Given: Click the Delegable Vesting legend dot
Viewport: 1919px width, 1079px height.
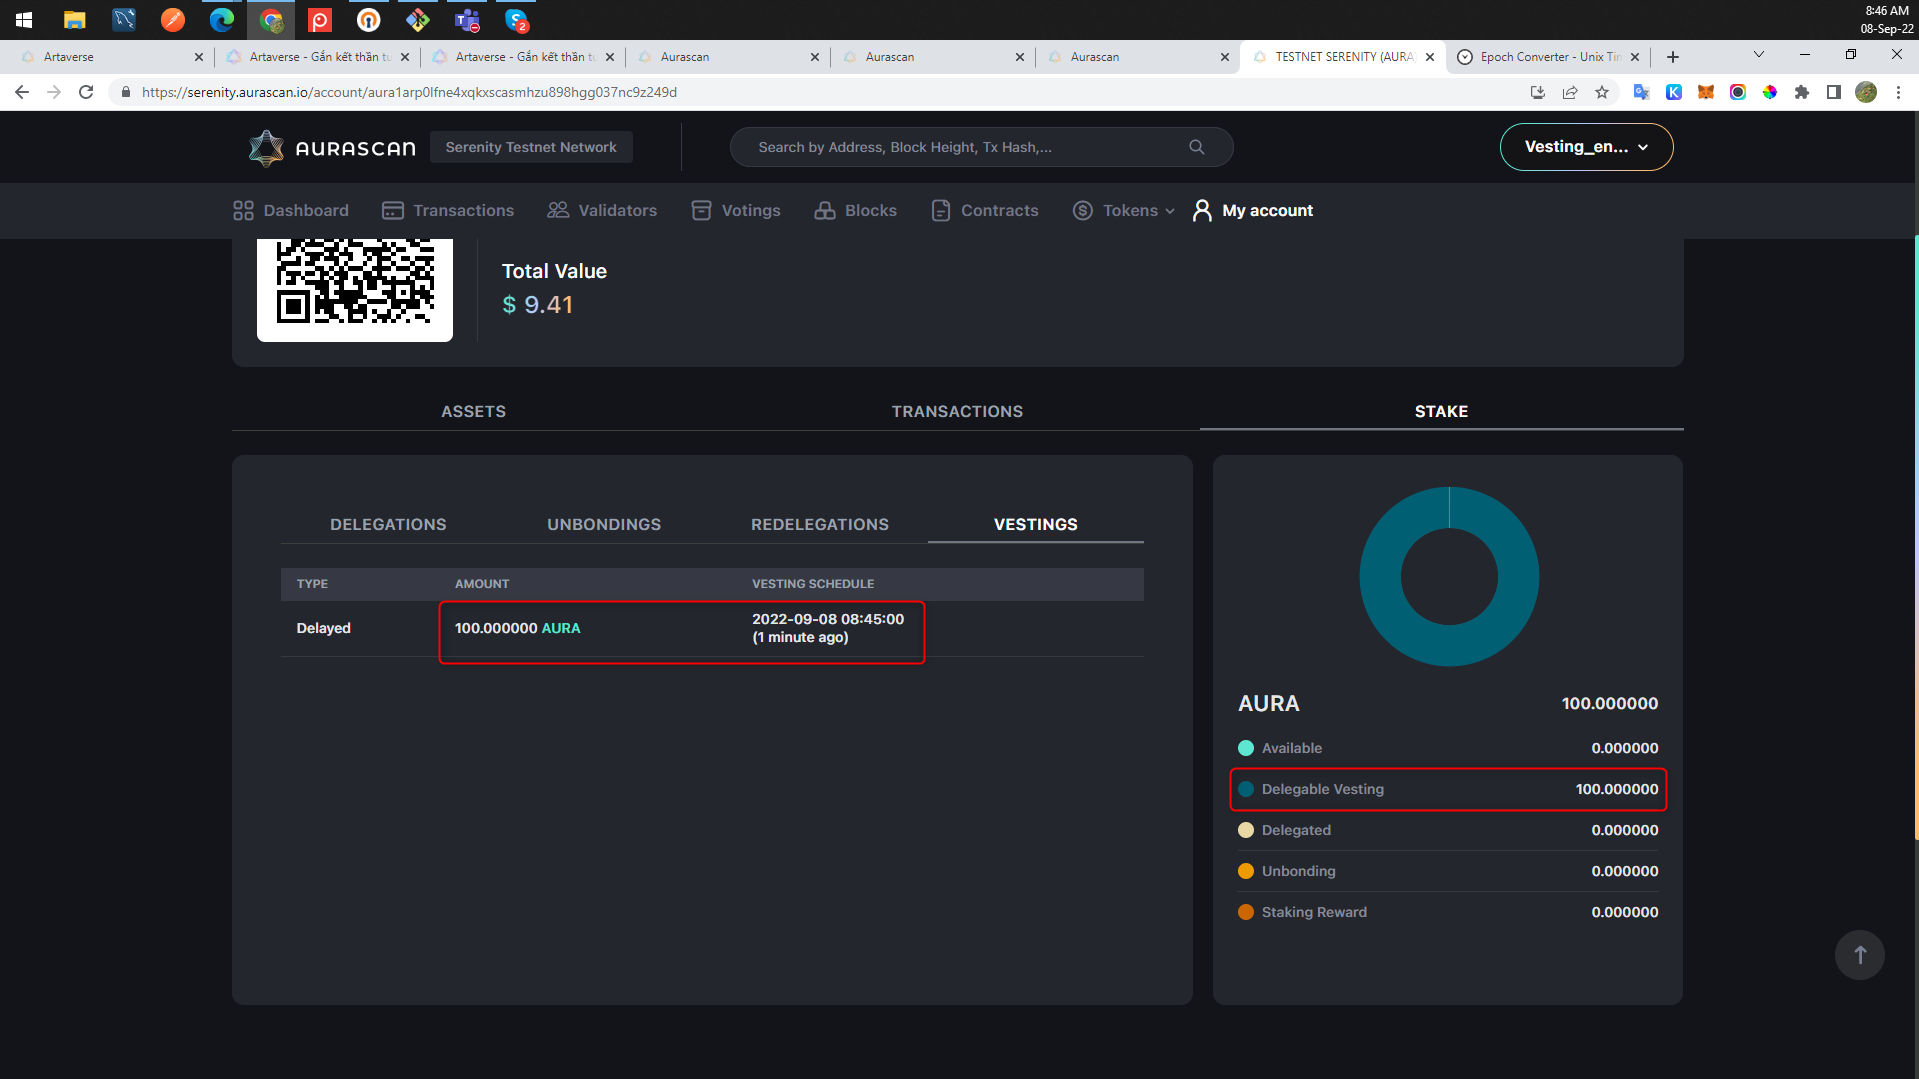Looking at the screenshot, I should pyautogui.click(x=1246, y=789).
